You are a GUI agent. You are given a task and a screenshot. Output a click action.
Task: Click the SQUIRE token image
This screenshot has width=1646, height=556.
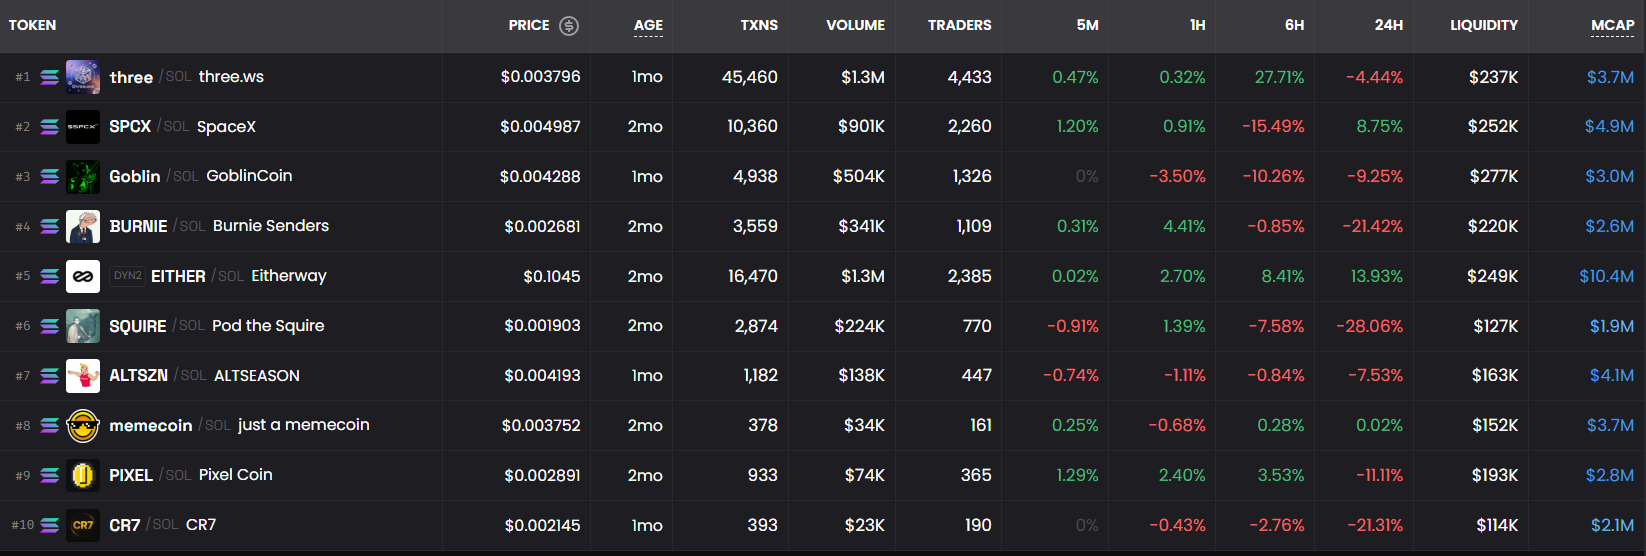click(83, 326)
